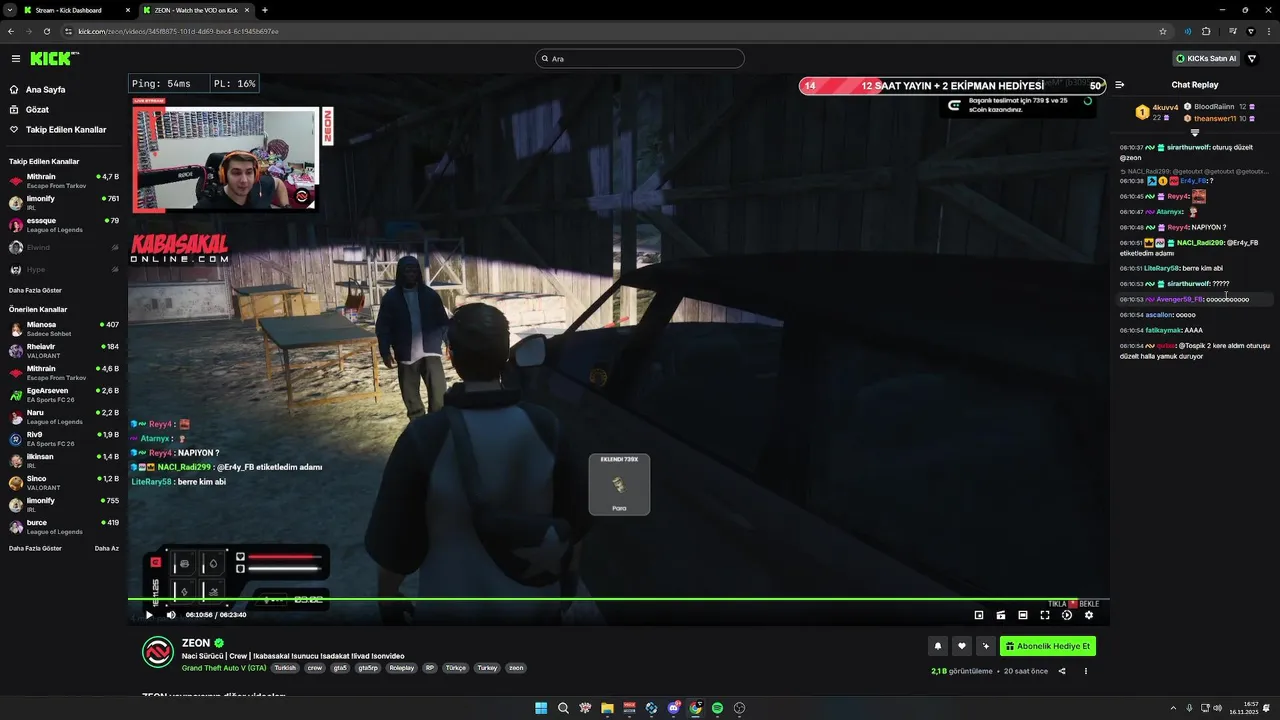Click Abonelik Hediye Et button
Image resolution: width=1280 pixels, height=720 pixels.
pyautogui.click(x=1048, y=646)
